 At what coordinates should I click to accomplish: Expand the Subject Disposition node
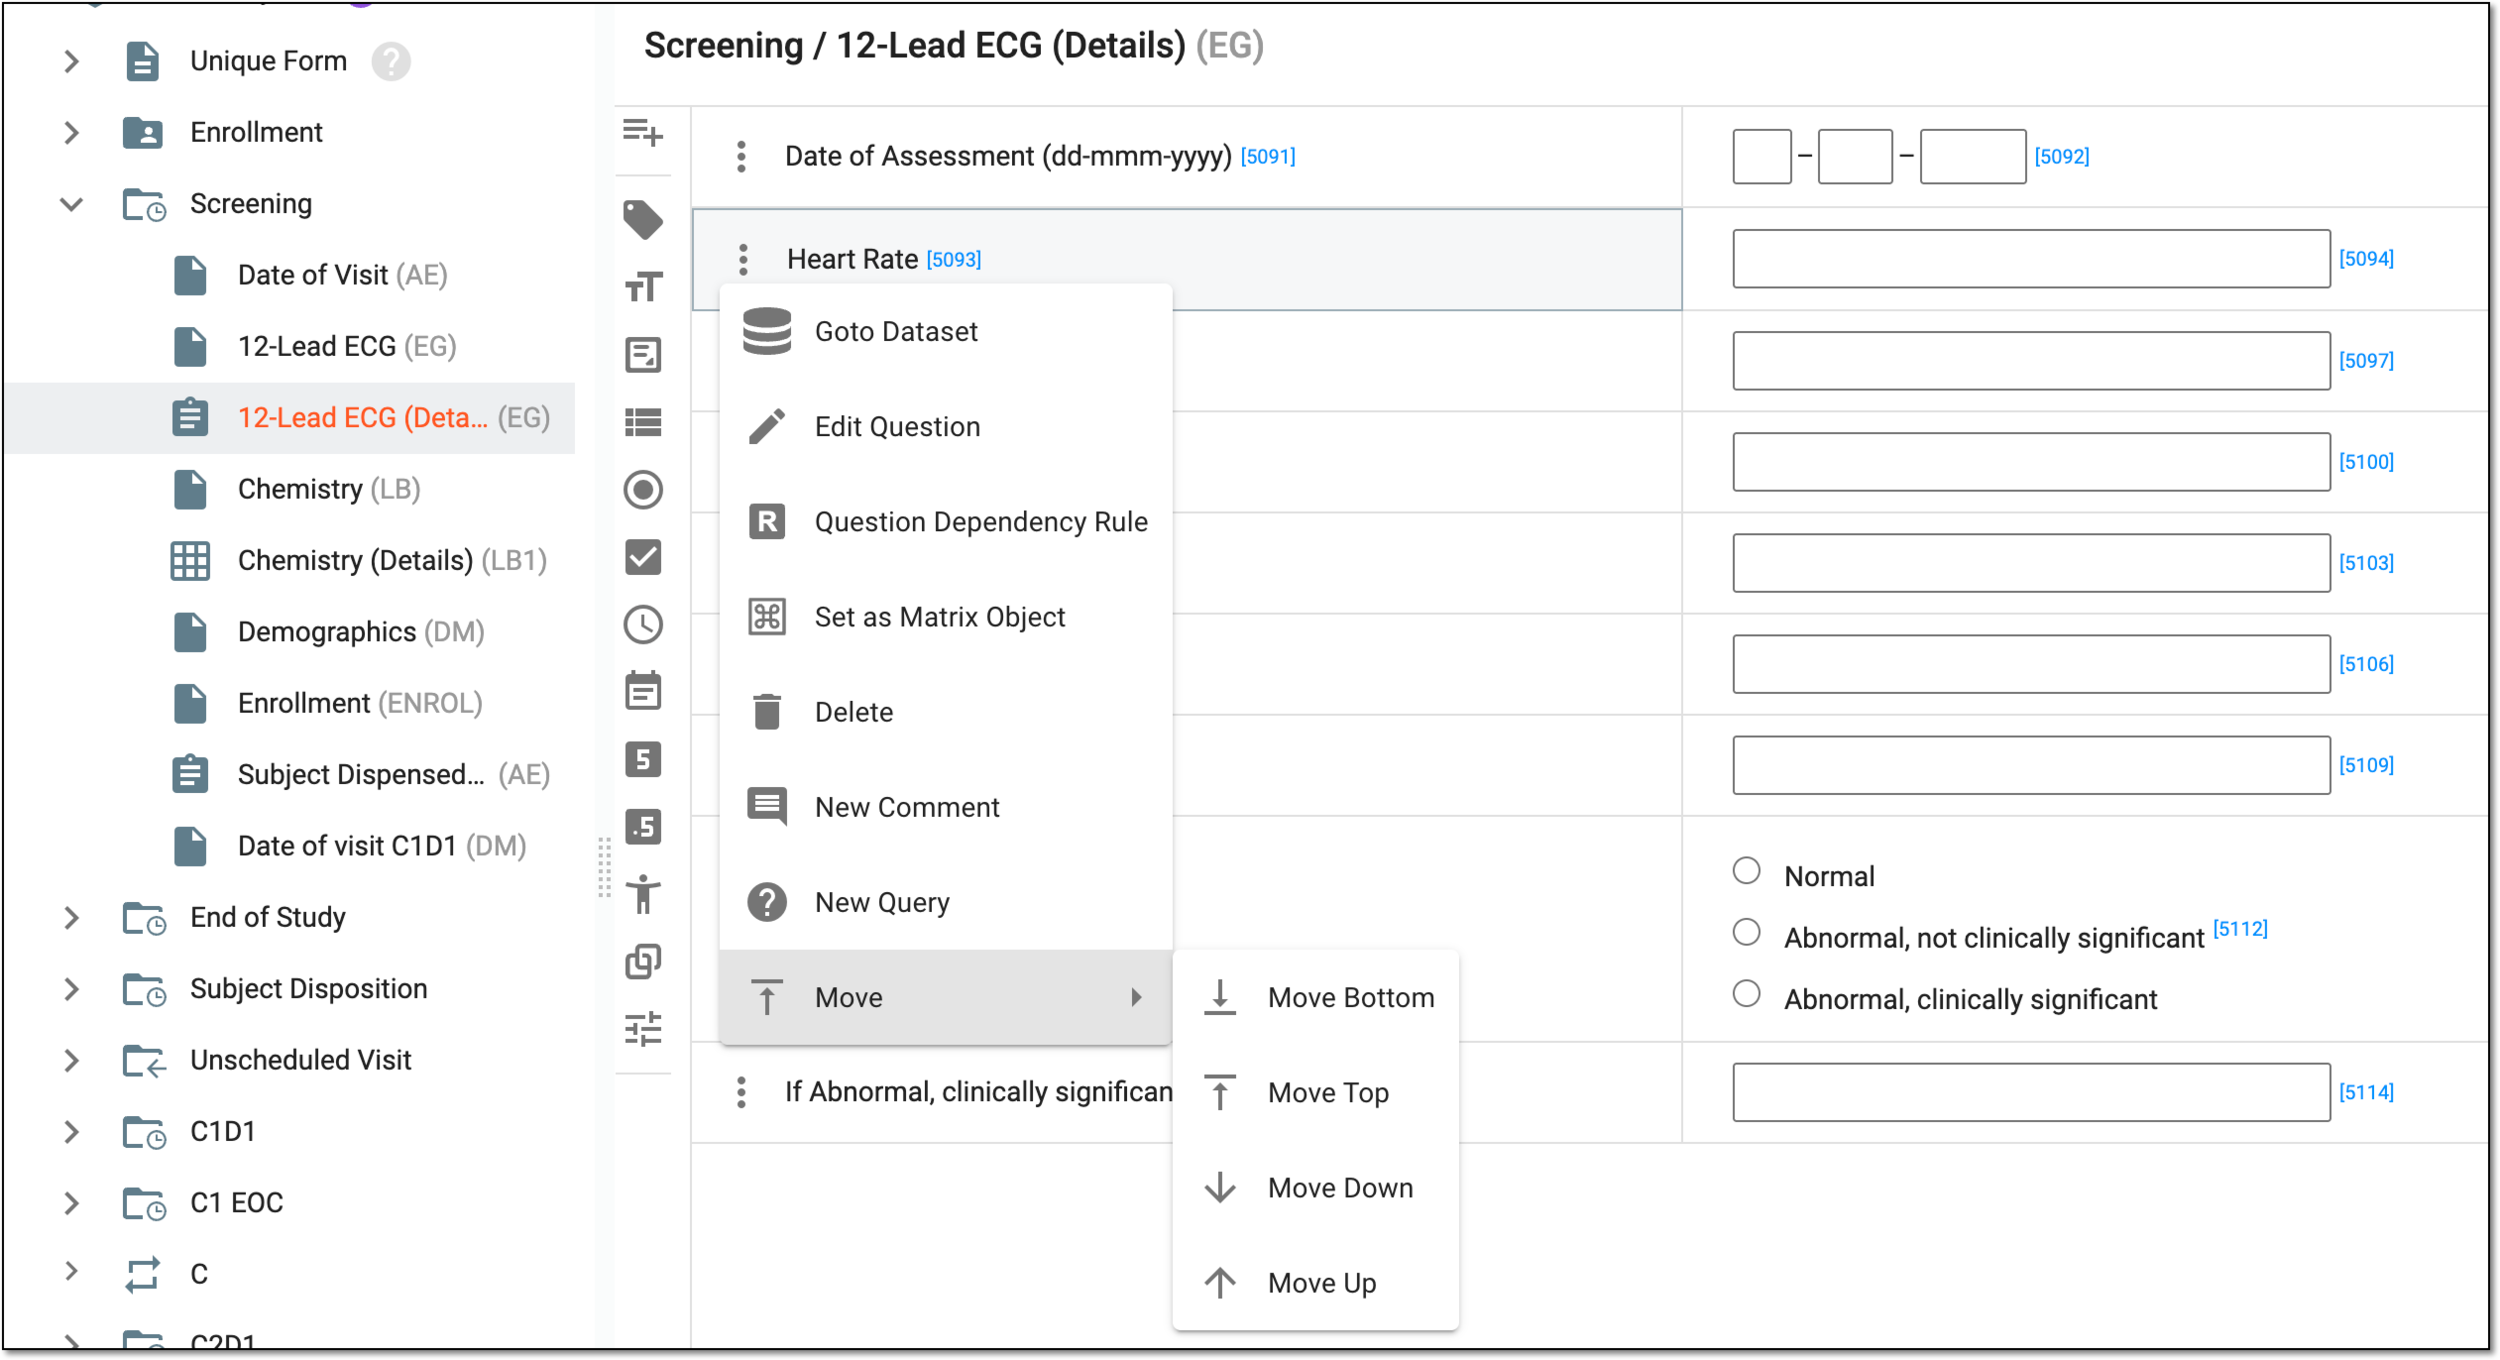[x=71, y=989]
